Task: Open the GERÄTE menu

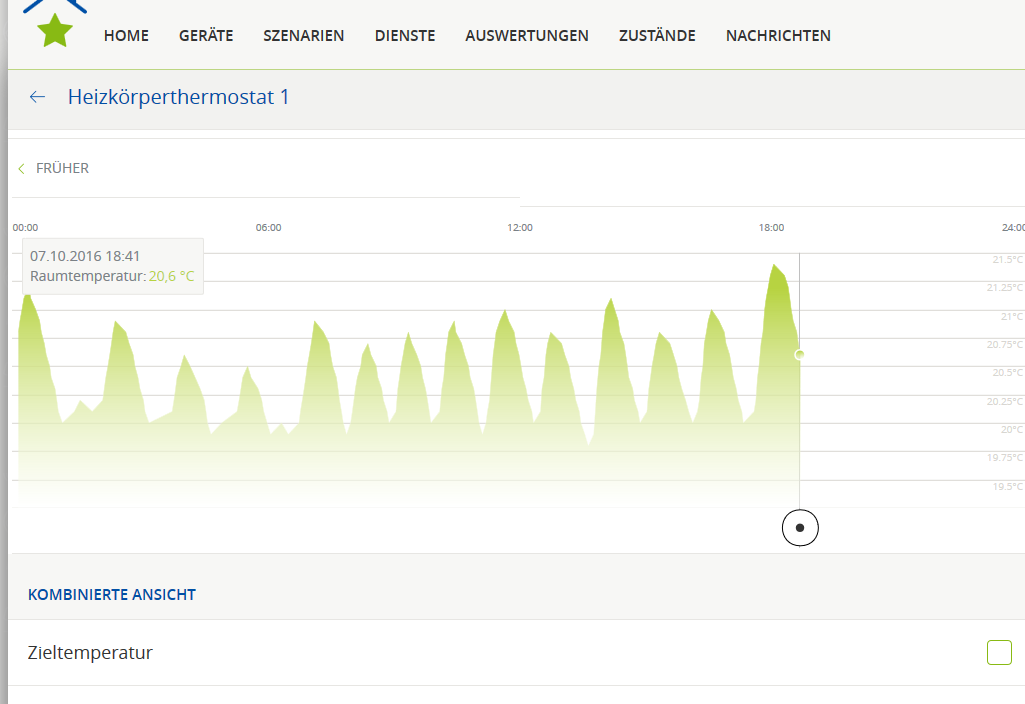Action: [x=206, y=36]
